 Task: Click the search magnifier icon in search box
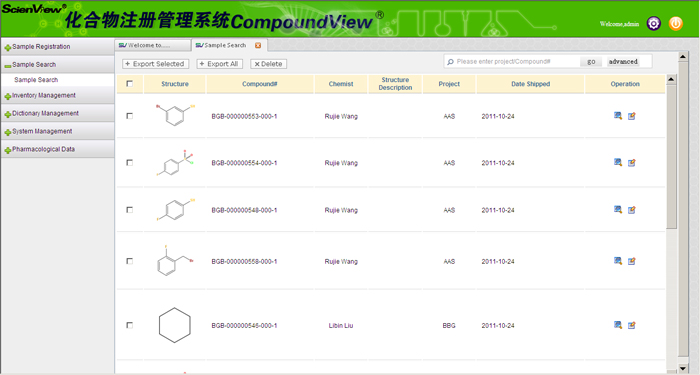[450, 62]
